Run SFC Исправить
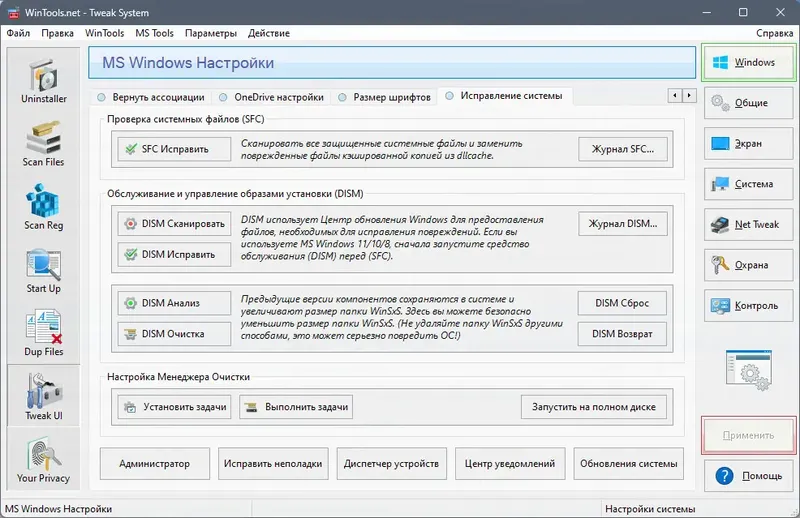The width and height of the screenshot is (800, 518). tap(174, 149)
